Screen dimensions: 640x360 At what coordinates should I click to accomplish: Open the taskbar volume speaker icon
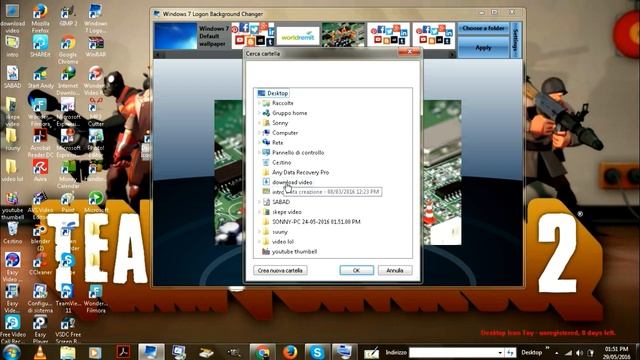[580, 353]
